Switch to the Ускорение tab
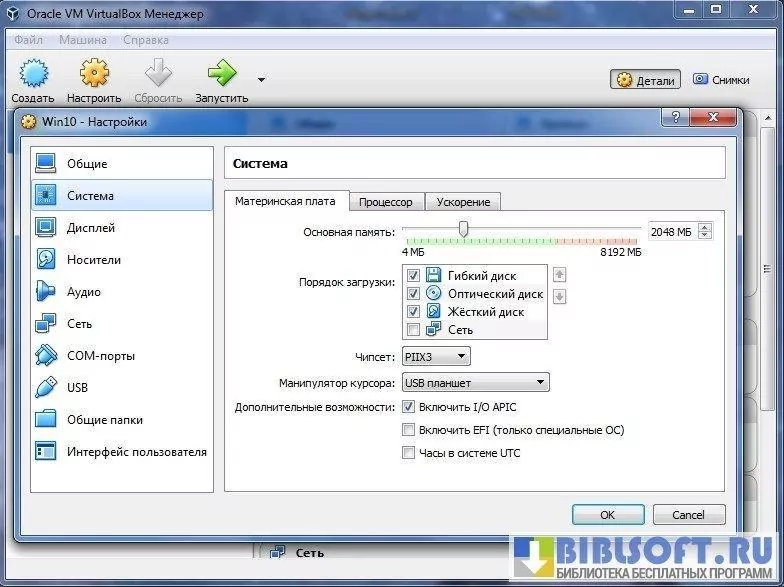Screen dimensions: 784x587 [463, 202]
